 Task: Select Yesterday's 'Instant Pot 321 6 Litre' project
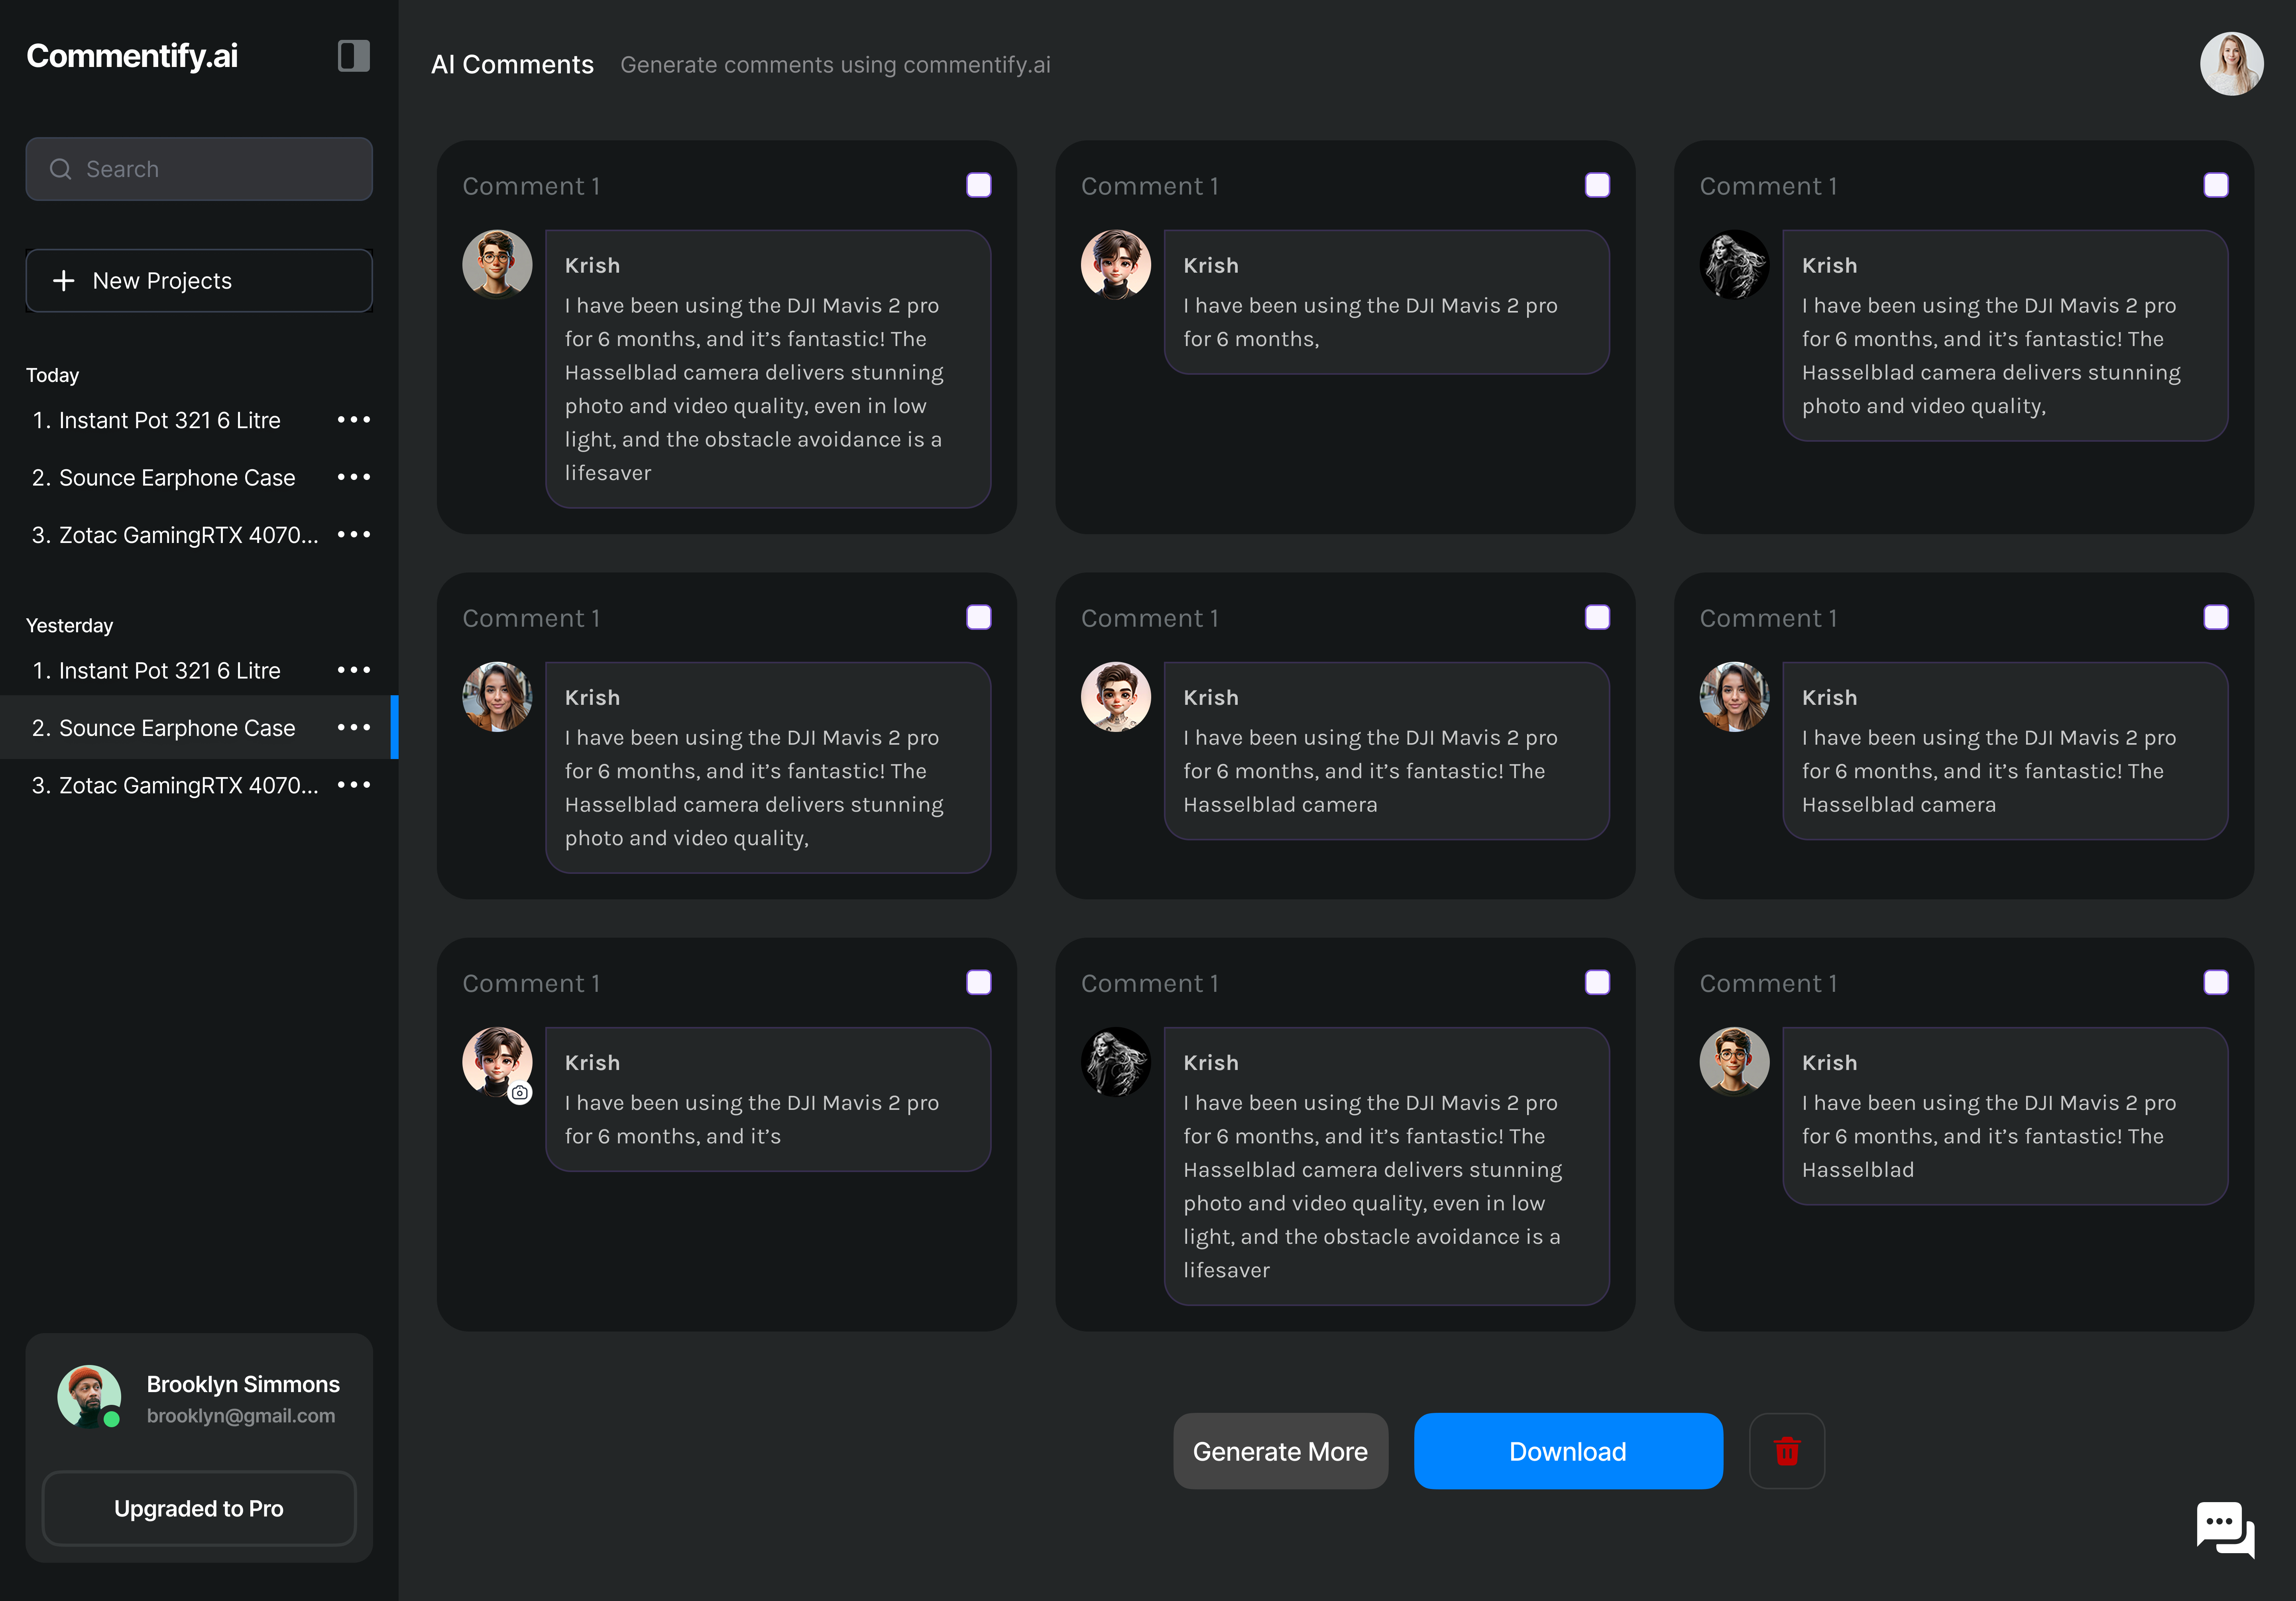156,670
